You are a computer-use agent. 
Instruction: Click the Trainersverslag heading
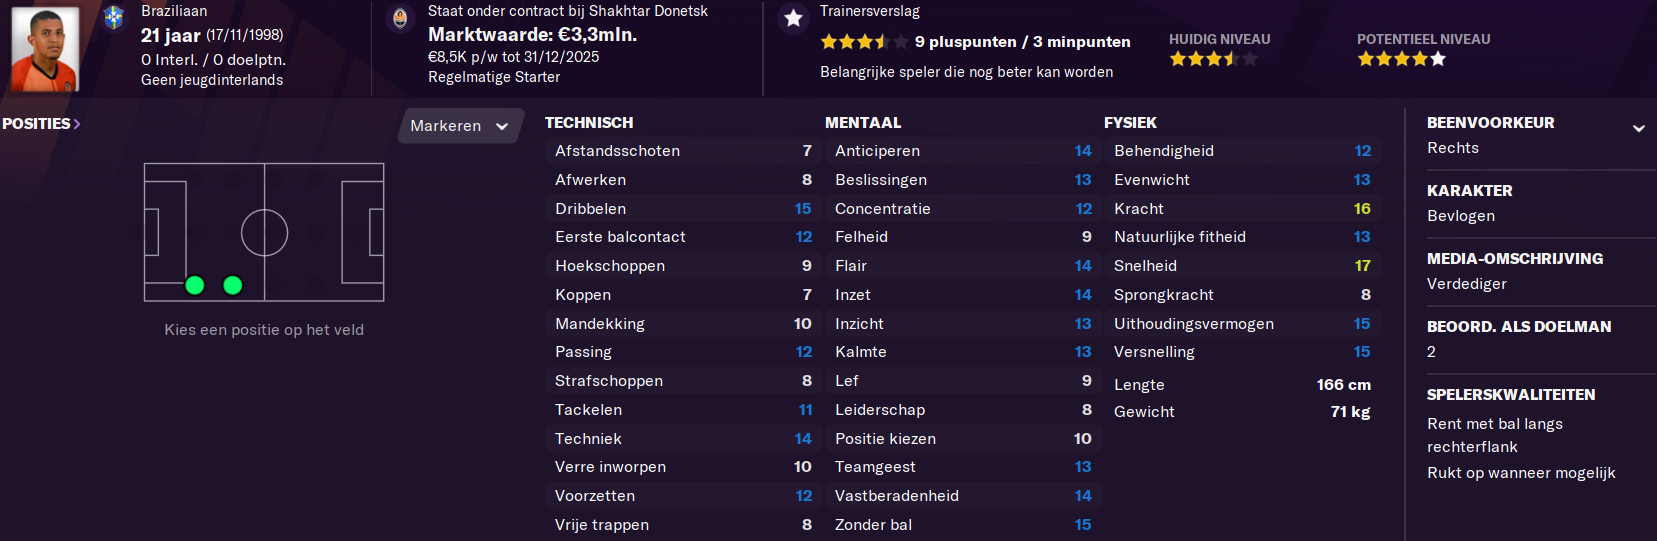tap(870, 11)
